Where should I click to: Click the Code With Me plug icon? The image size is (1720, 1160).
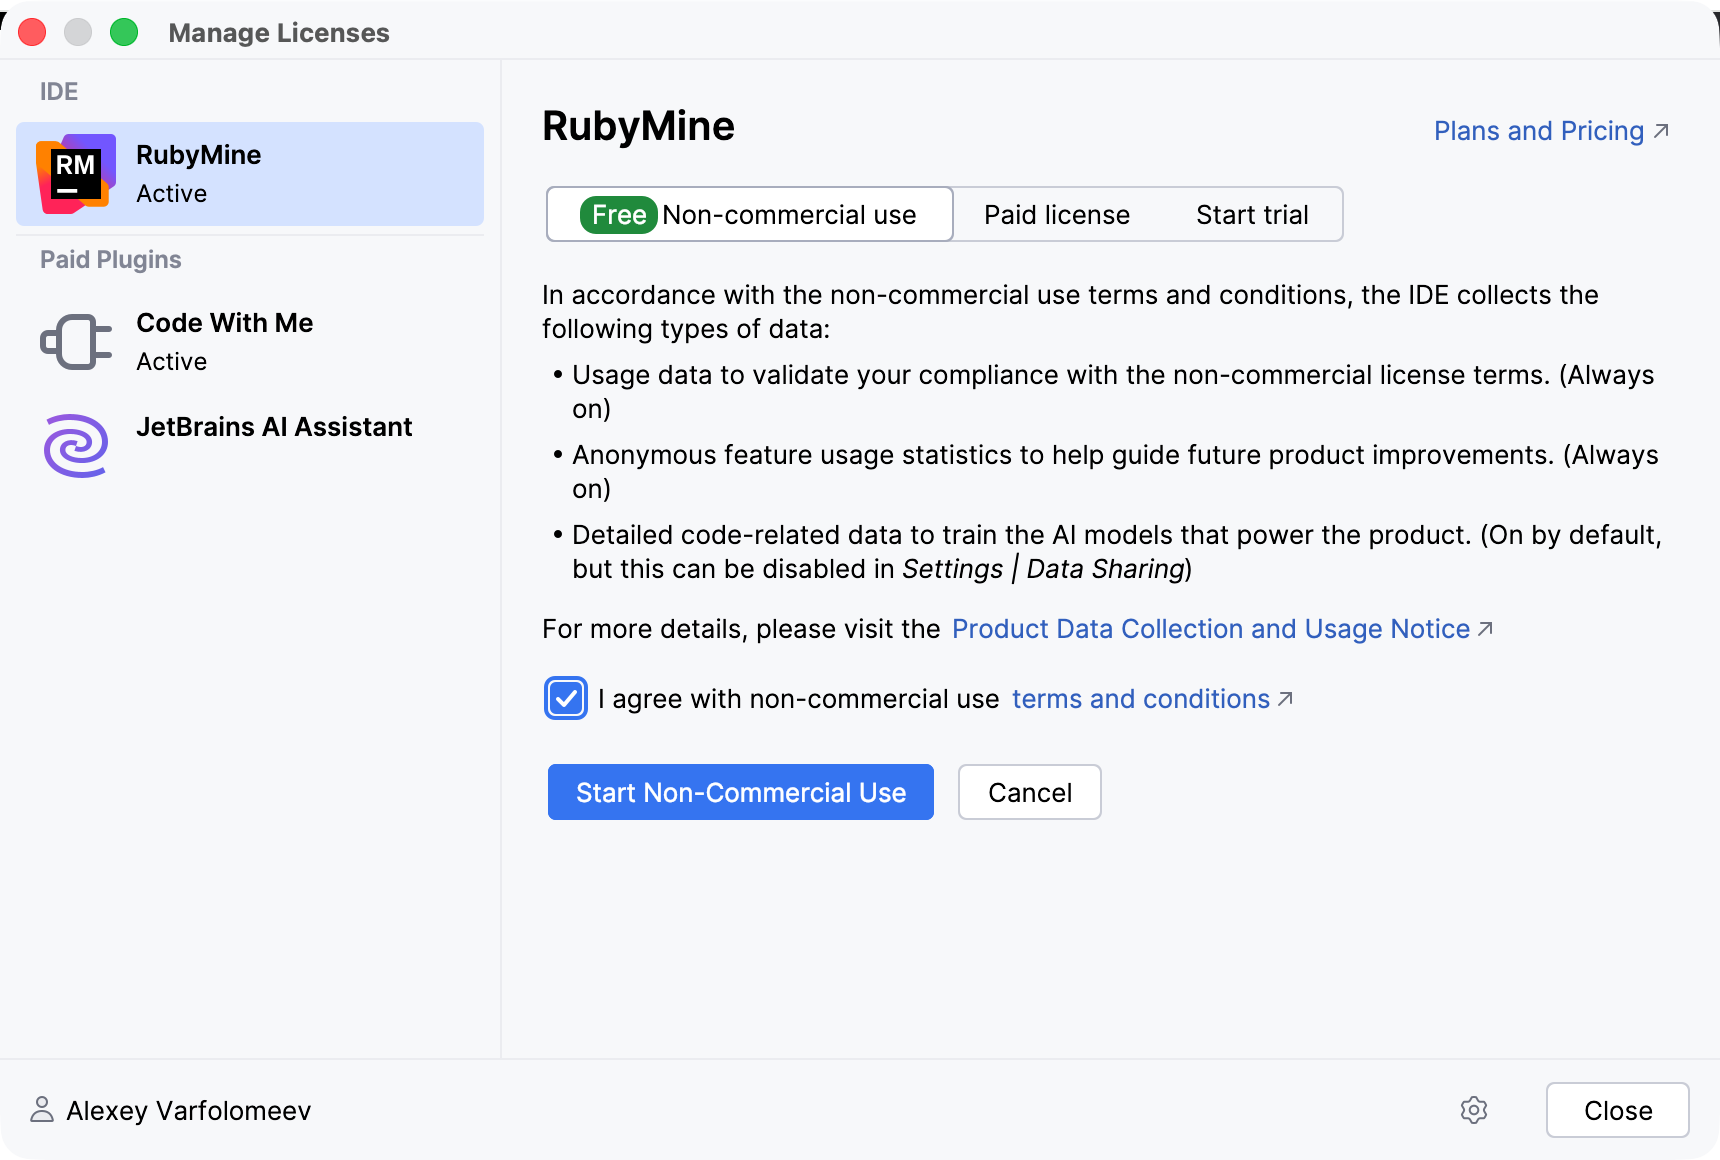tap(76, 342)
